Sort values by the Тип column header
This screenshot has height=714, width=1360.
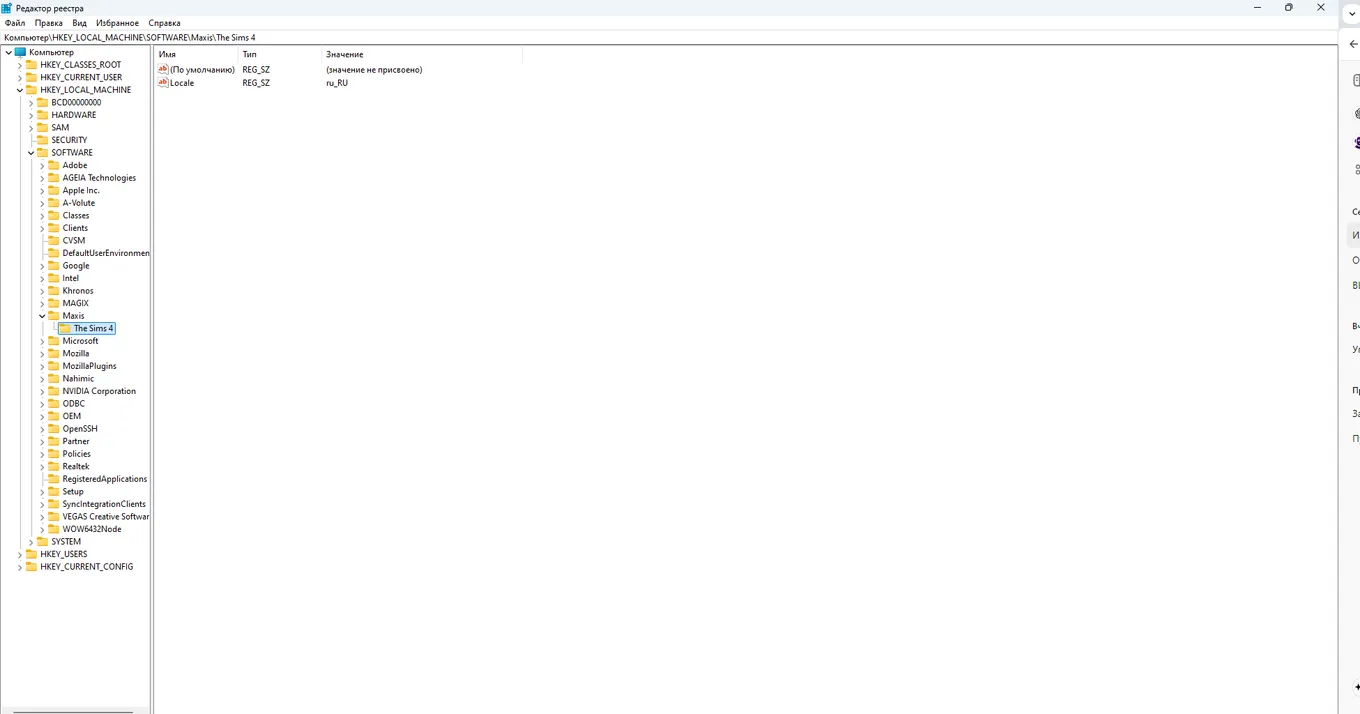(280, 54)
